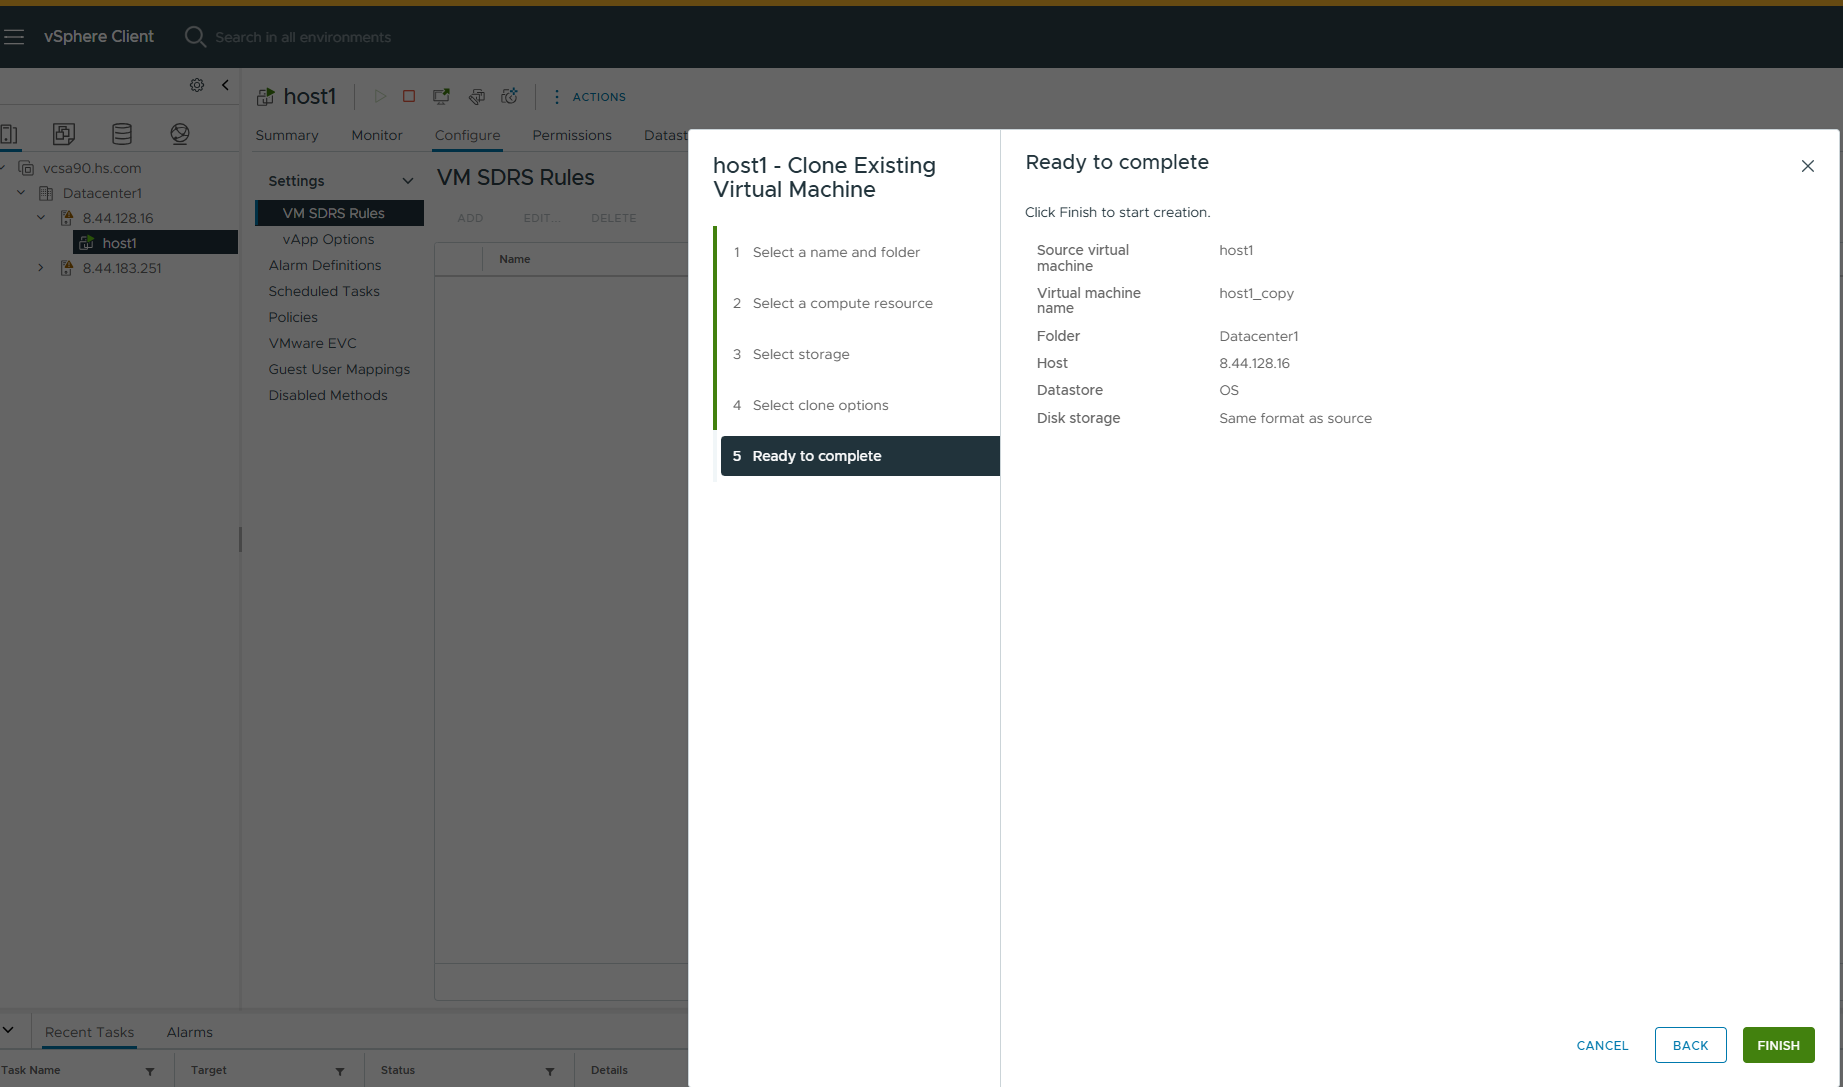This screenshot has width=1843, height=1087.
Task: Open the navigator settings gear icon
Action: pos(197,85)
